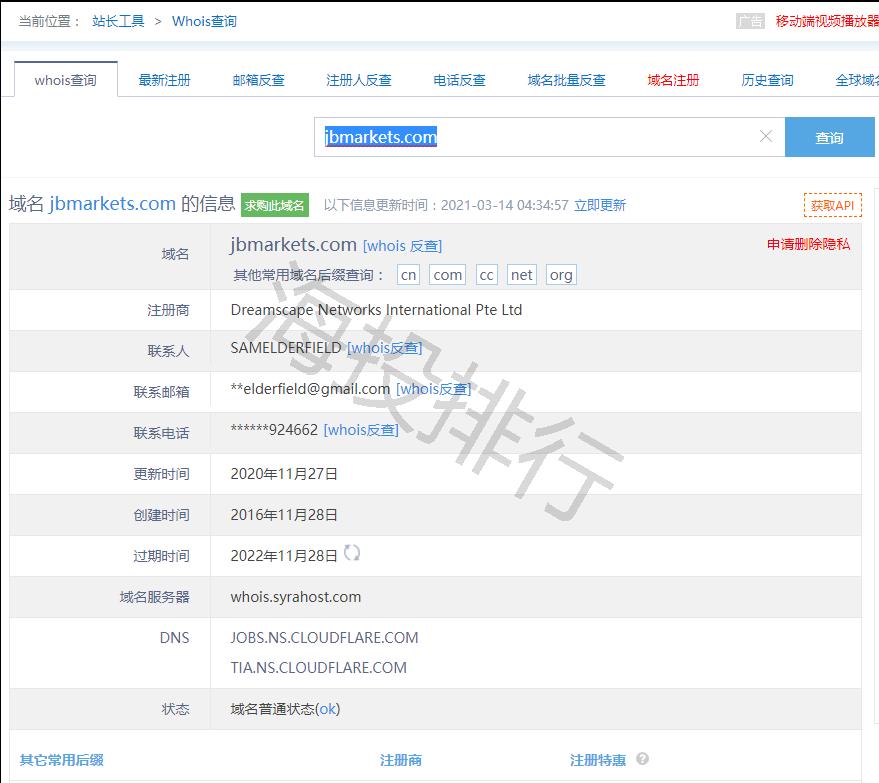Click the blue 查询 search button
The height and width of the screenshot is (783, 879).
pyautogui.click(x=829, y=138)
